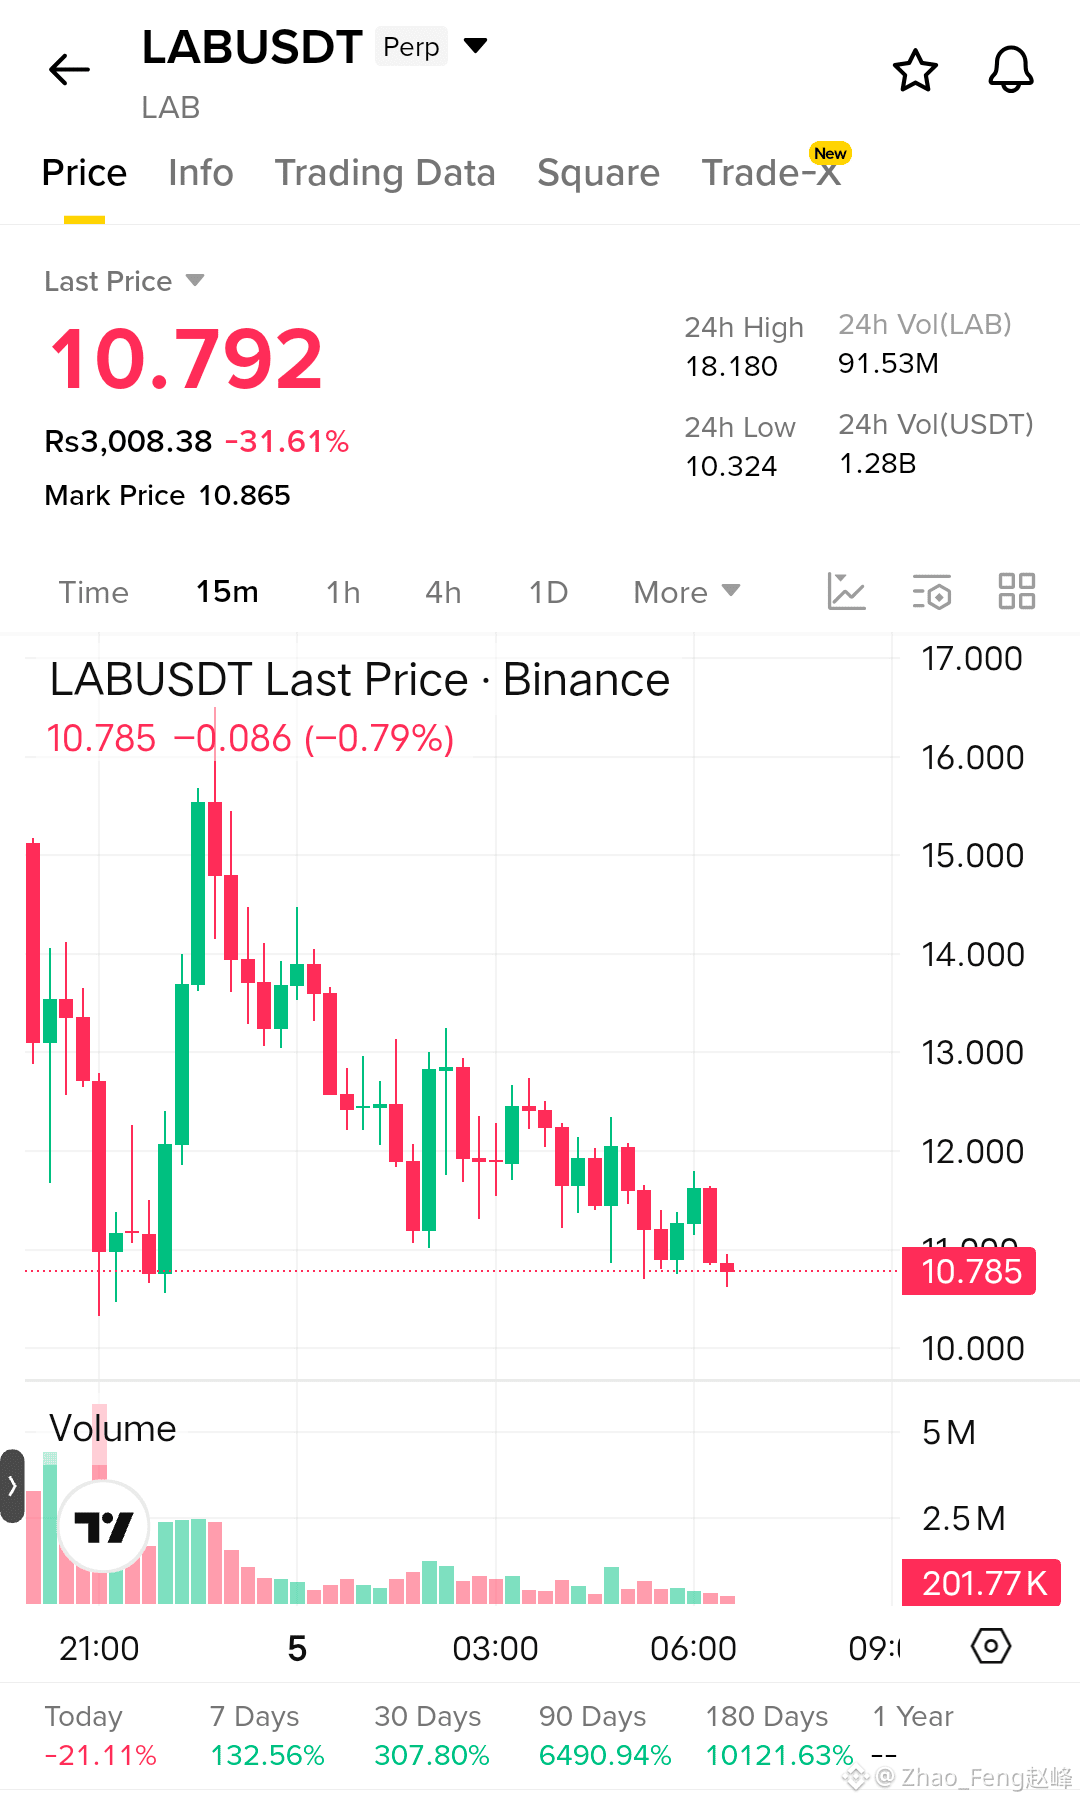Select the 15m chart interval
The height and width of the screenshot is (1803, 1080).
pos(227,592)
